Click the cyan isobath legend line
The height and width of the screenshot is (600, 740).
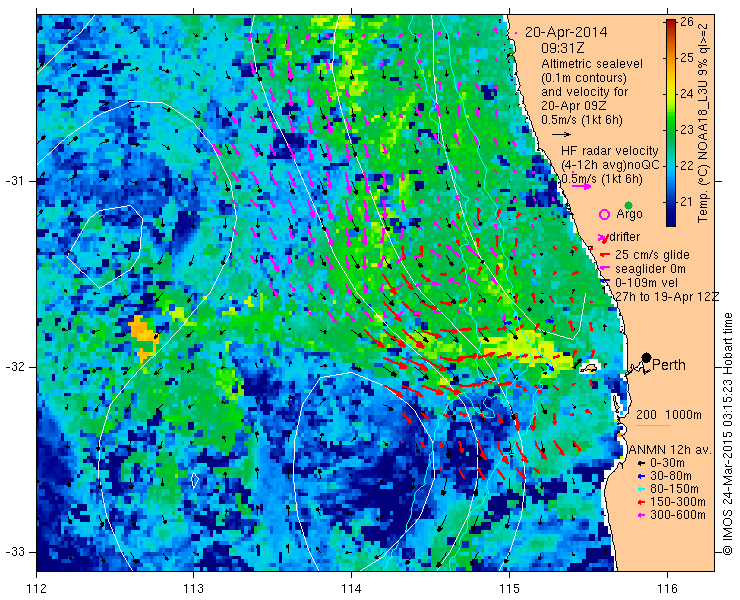[x=653, y=425]
